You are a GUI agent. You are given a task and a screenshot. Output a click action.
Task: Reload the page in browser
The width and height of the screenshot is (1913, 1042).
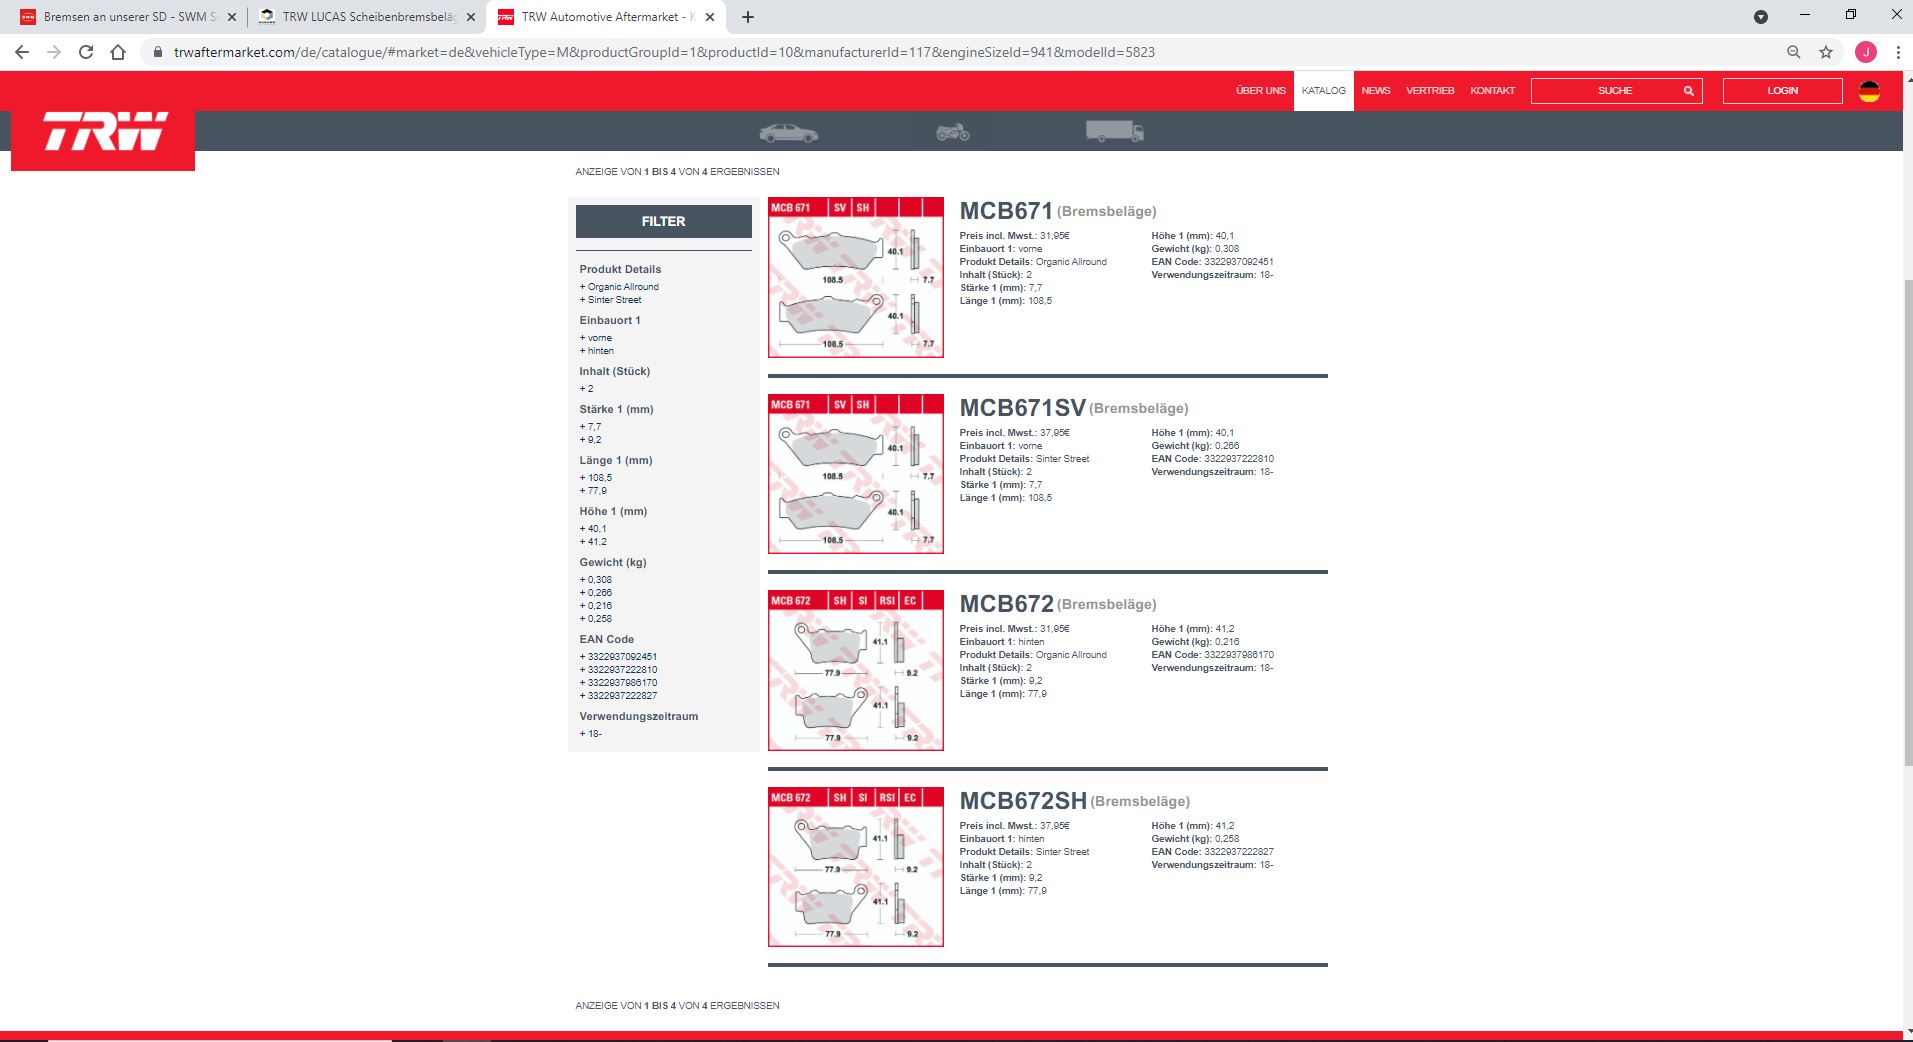tap(86, 52)
